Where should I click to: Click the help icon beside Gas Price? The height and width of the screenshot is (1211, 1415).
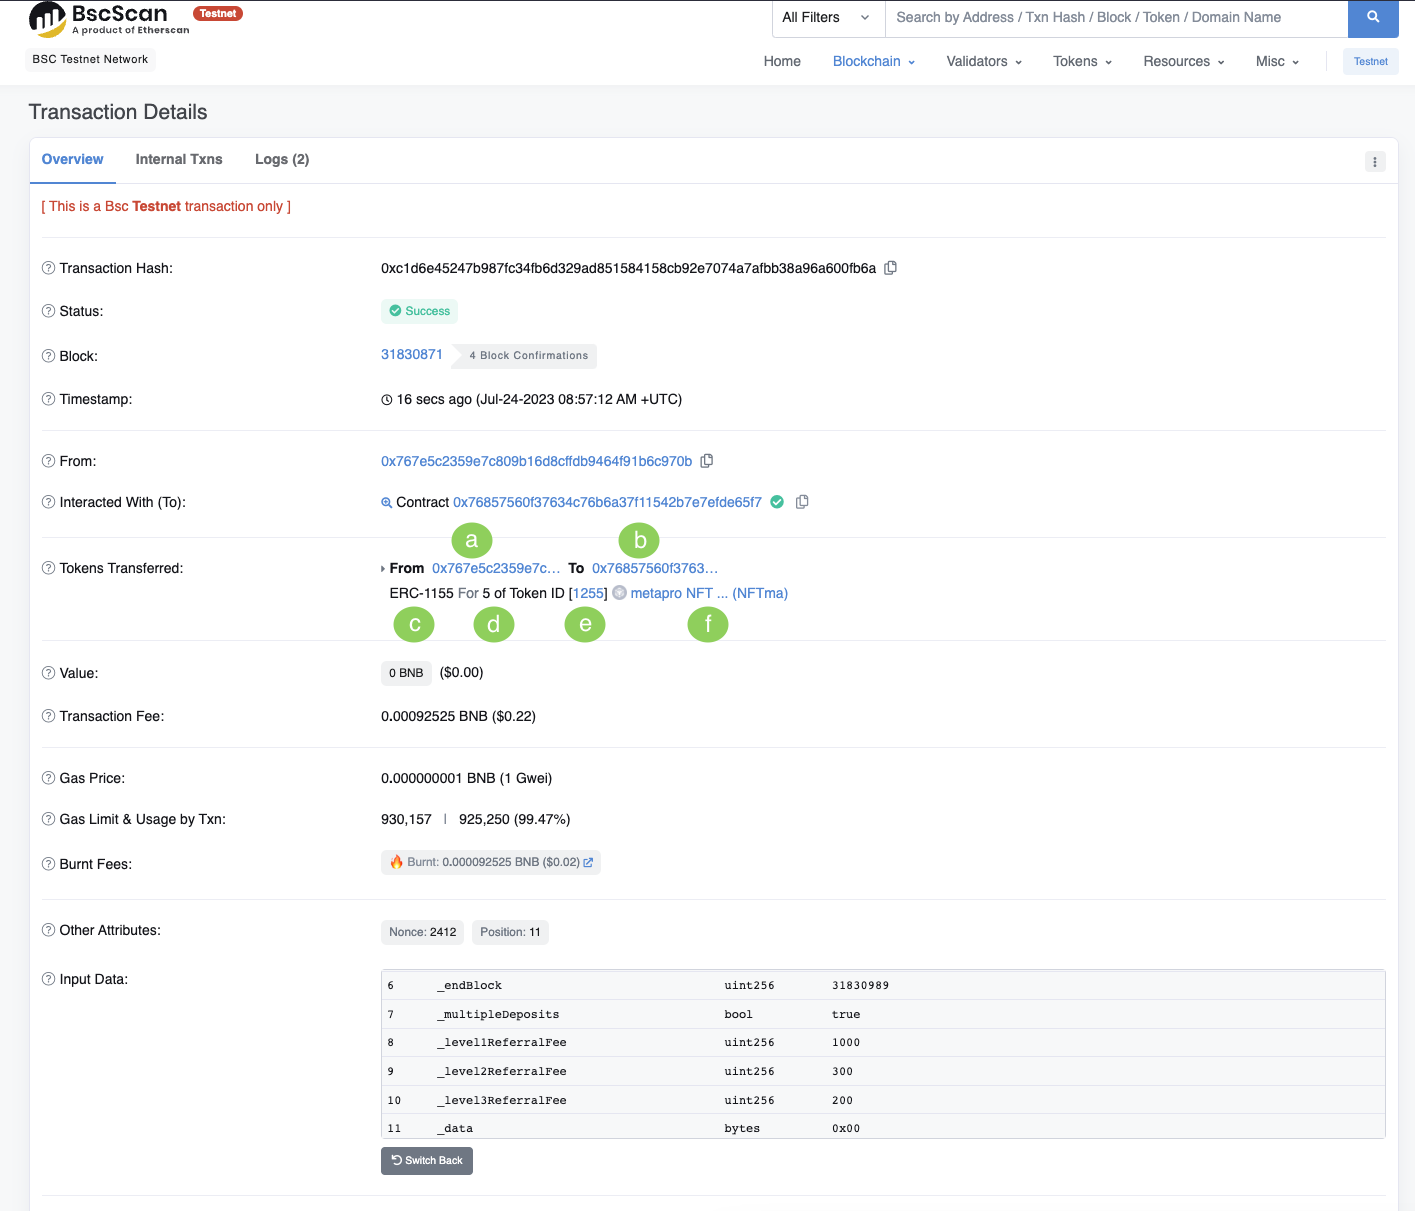(x=48, y=778)
